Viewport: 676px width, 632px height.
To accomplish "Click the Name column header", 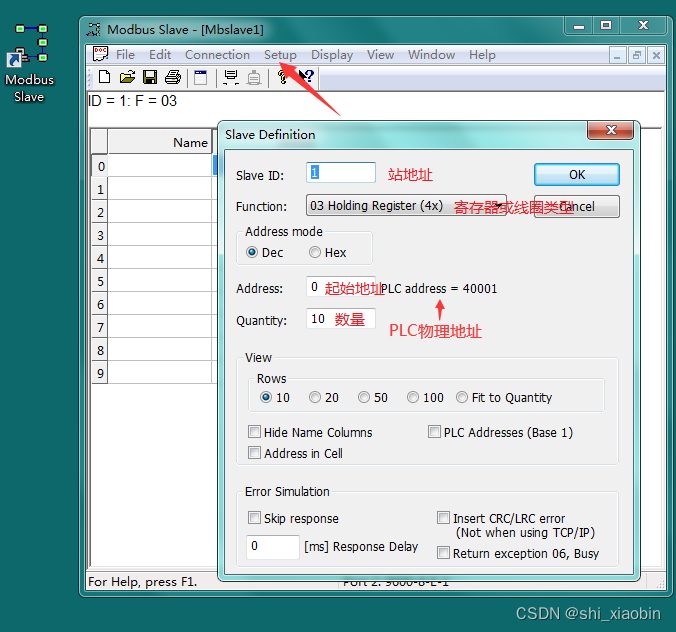I will pyautogui.click(x=160, y=142).
